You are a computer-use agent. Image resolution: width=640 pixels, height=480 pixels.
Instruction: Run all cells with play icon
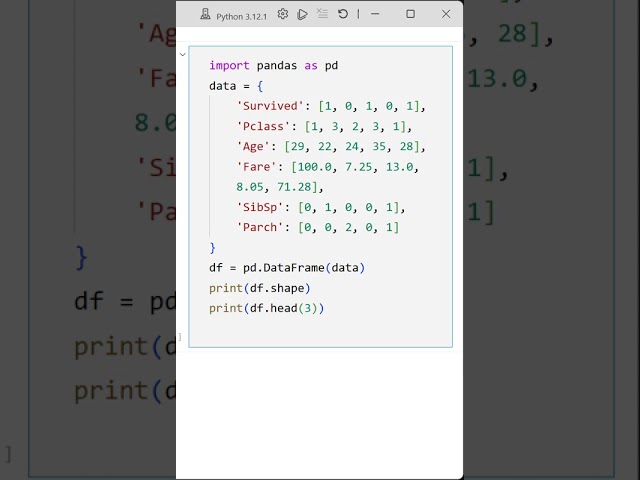302,14
